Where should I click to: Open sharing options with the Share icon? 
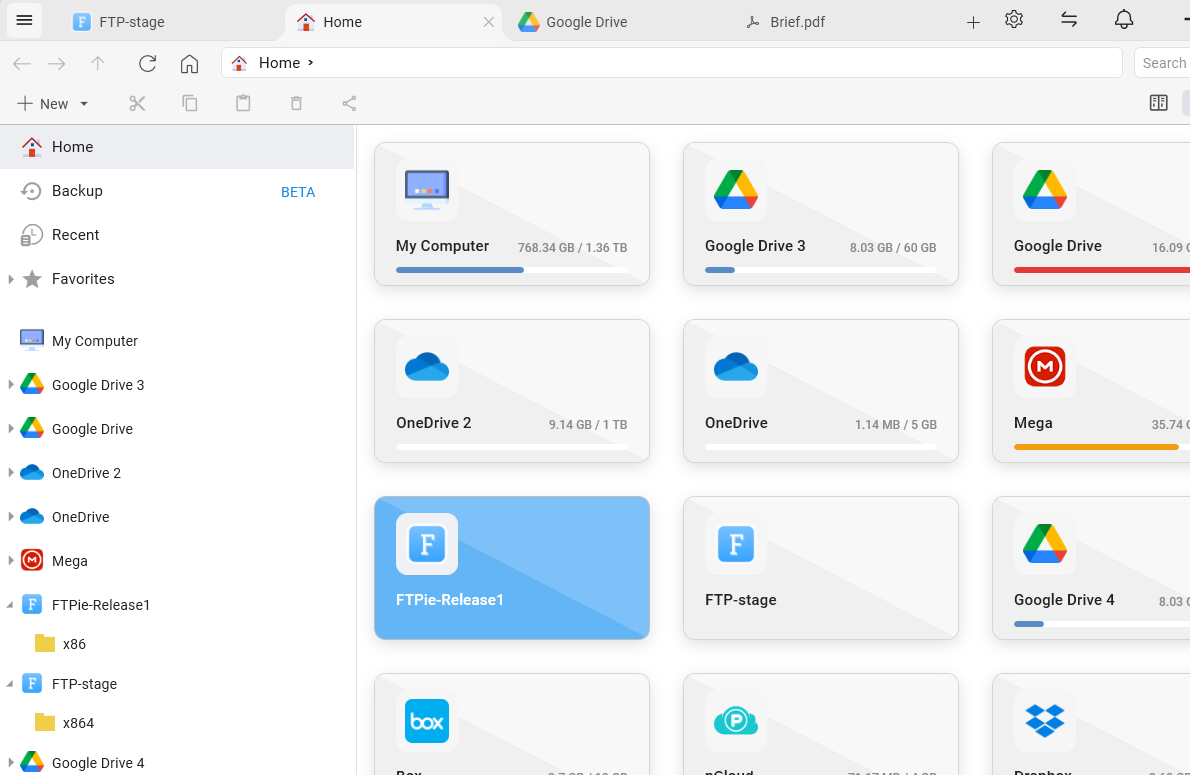coord(349,103)
